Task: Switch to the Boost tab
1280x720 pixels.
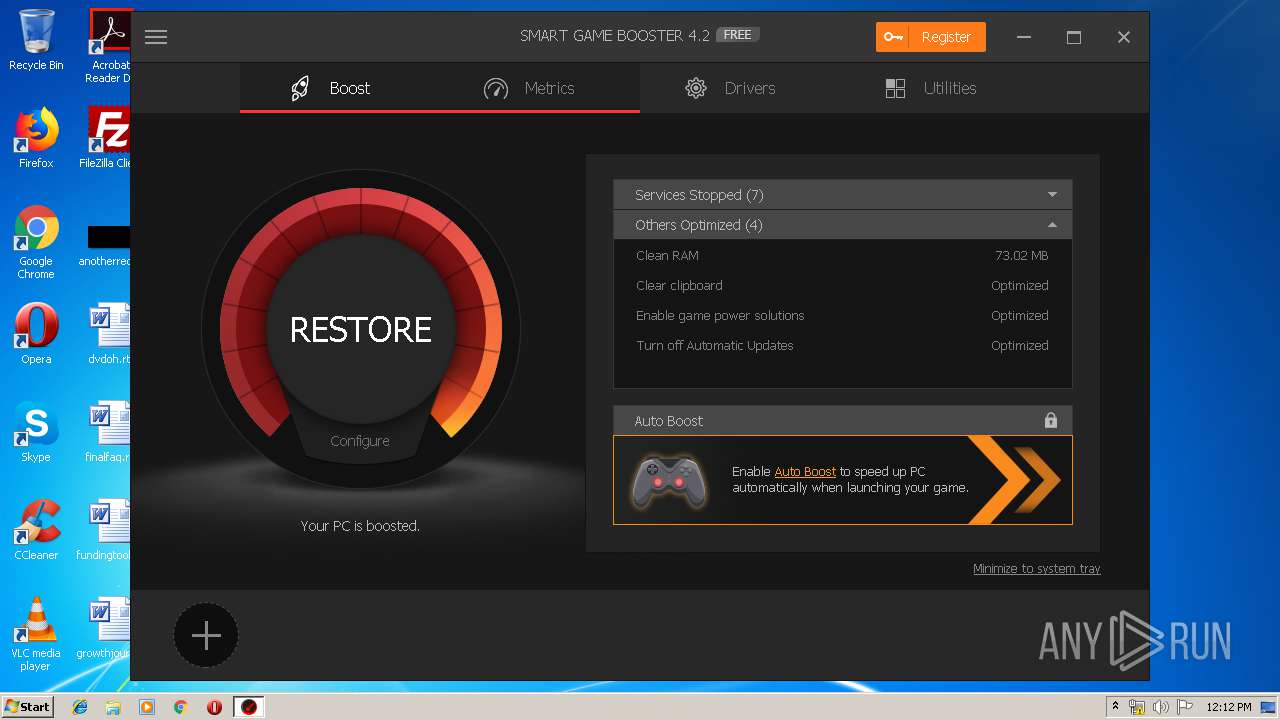Action: (x=340, y=88)
